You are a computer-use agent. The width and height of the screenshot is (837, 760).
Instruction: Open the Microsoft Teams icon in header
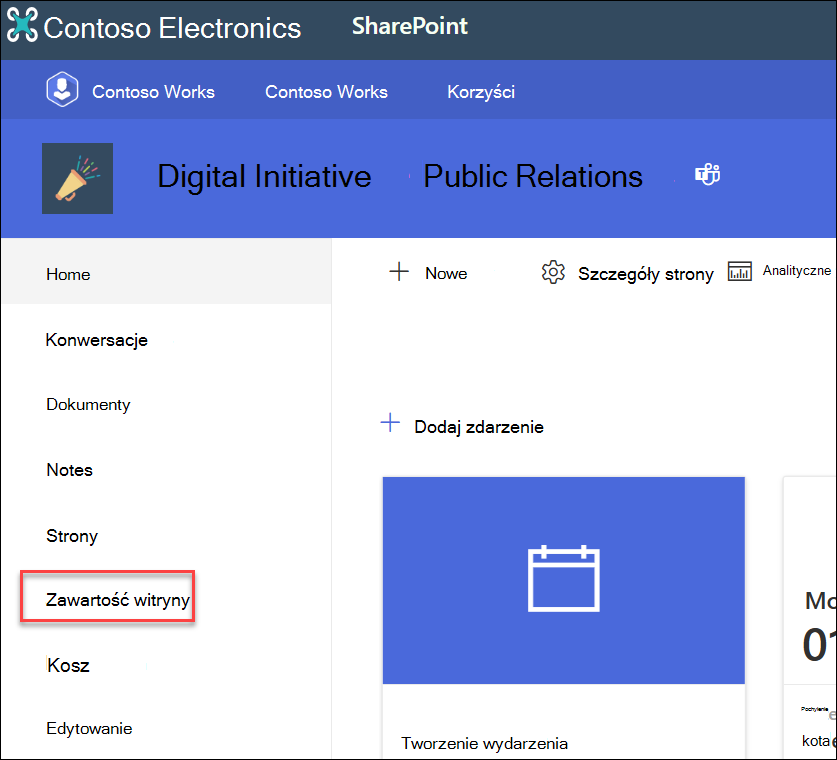(707, 175)
